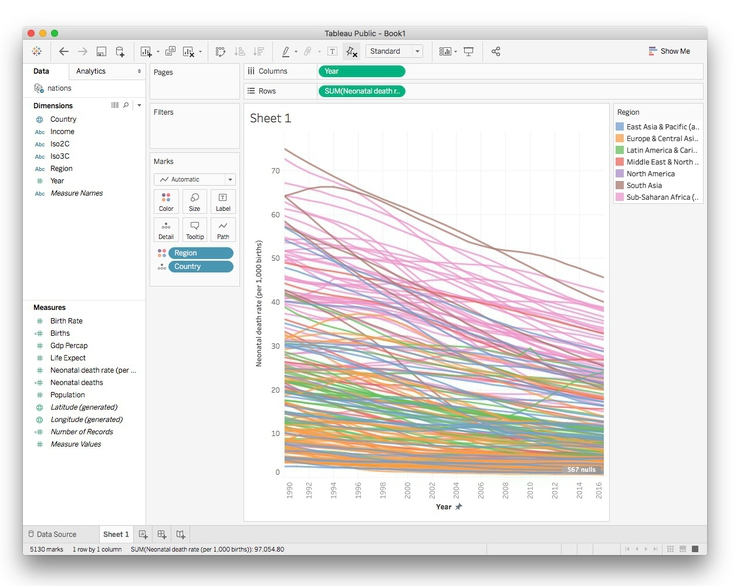Click the Clear sheet icon
Screen dimensions: 733x586
188,51
